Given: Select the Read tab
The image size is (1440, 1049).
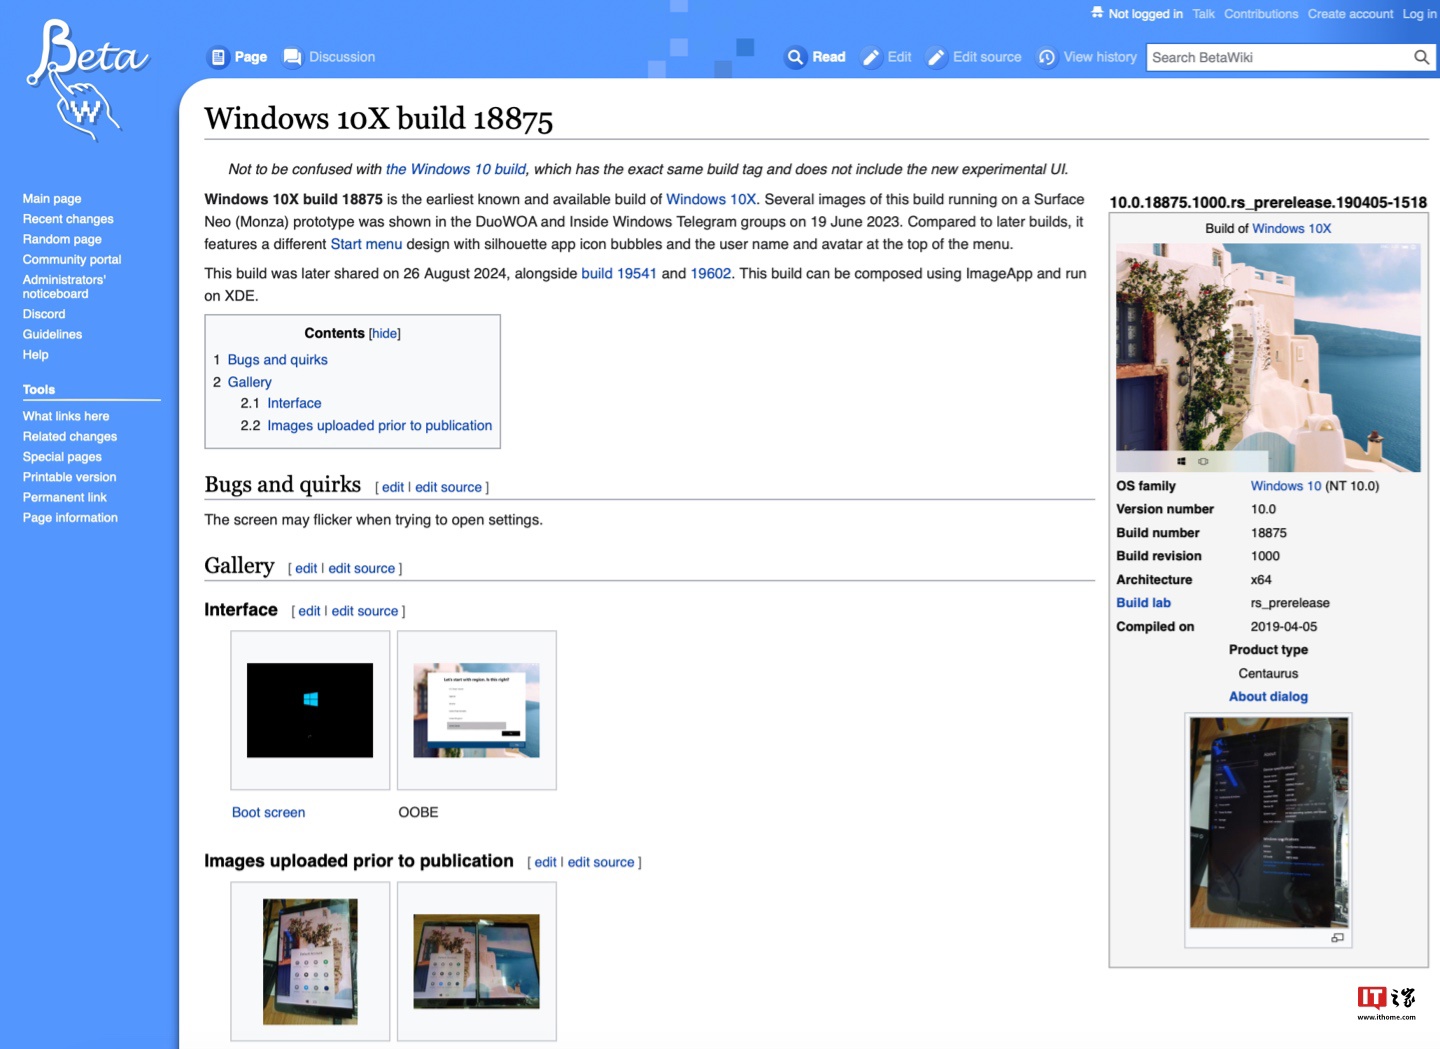Looking at the screenshot, I should pos(829,57).
